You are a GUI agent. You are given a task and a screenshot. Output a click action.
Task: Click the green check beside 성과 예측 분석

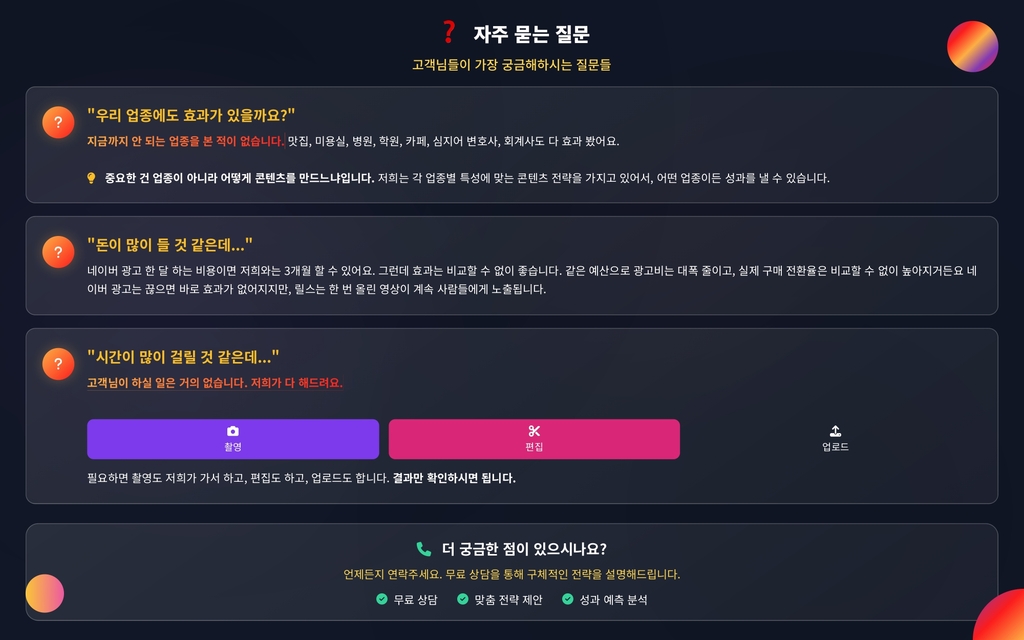568,599
